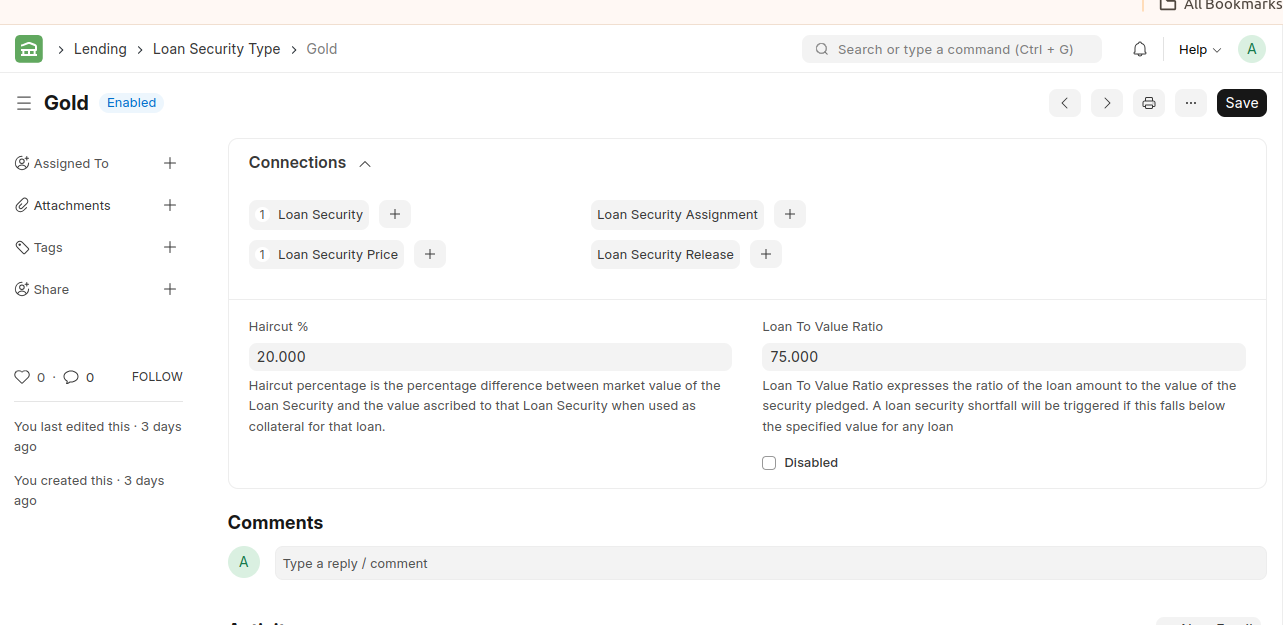Follow this document
Screen dimensions: 1283x625
(157, 377)
